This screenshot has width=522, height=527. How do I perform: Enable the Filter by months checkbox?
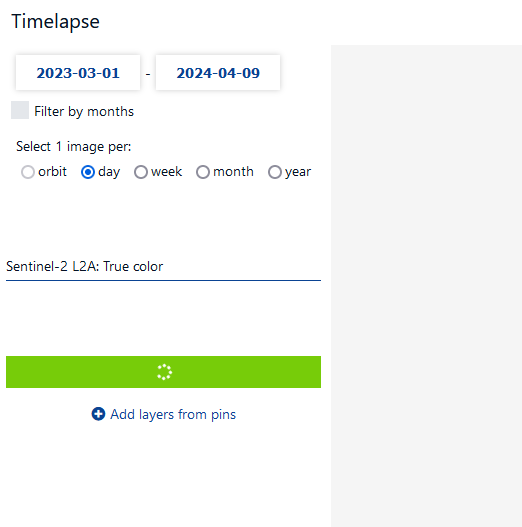(x=20, y=110)
